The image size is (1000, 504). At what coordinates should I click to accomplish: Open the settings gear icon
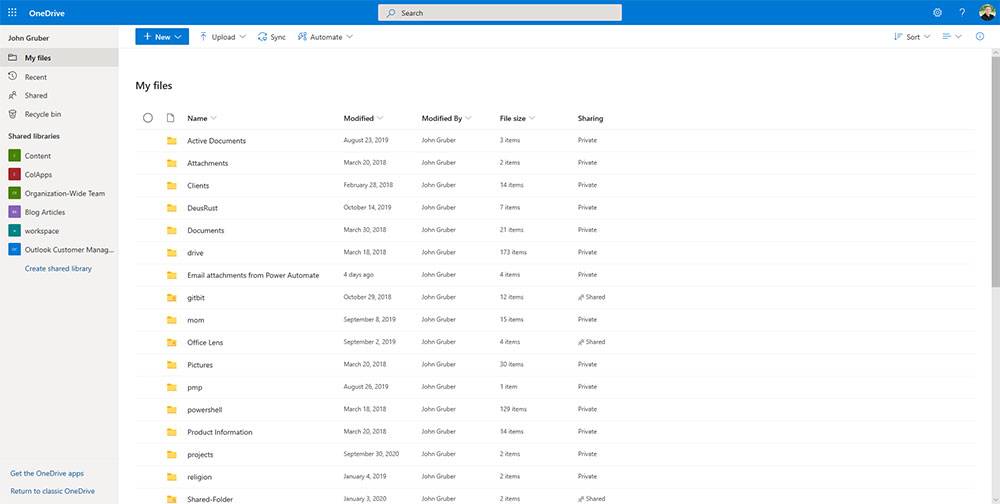click(x=937, y=13)
